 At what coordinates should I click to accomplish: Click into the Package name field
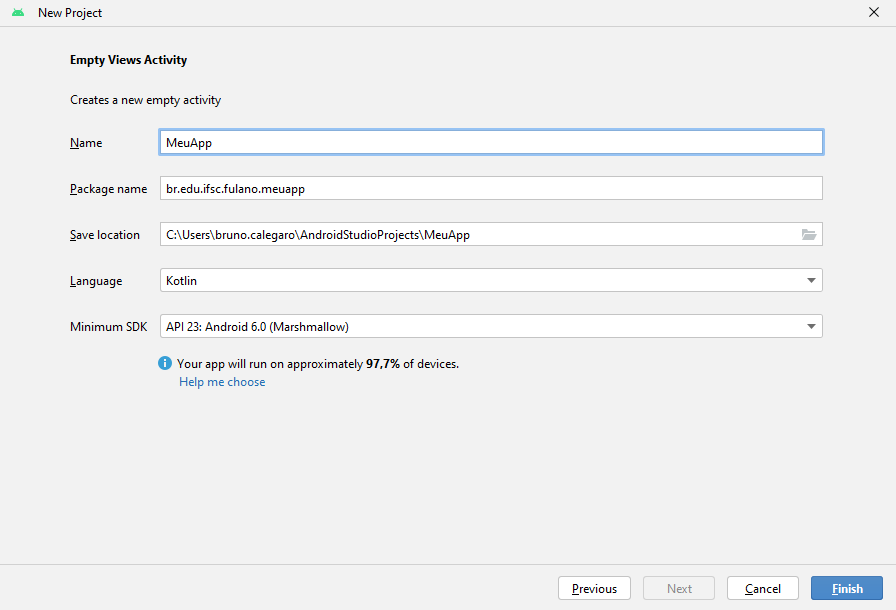pos(490,189)
